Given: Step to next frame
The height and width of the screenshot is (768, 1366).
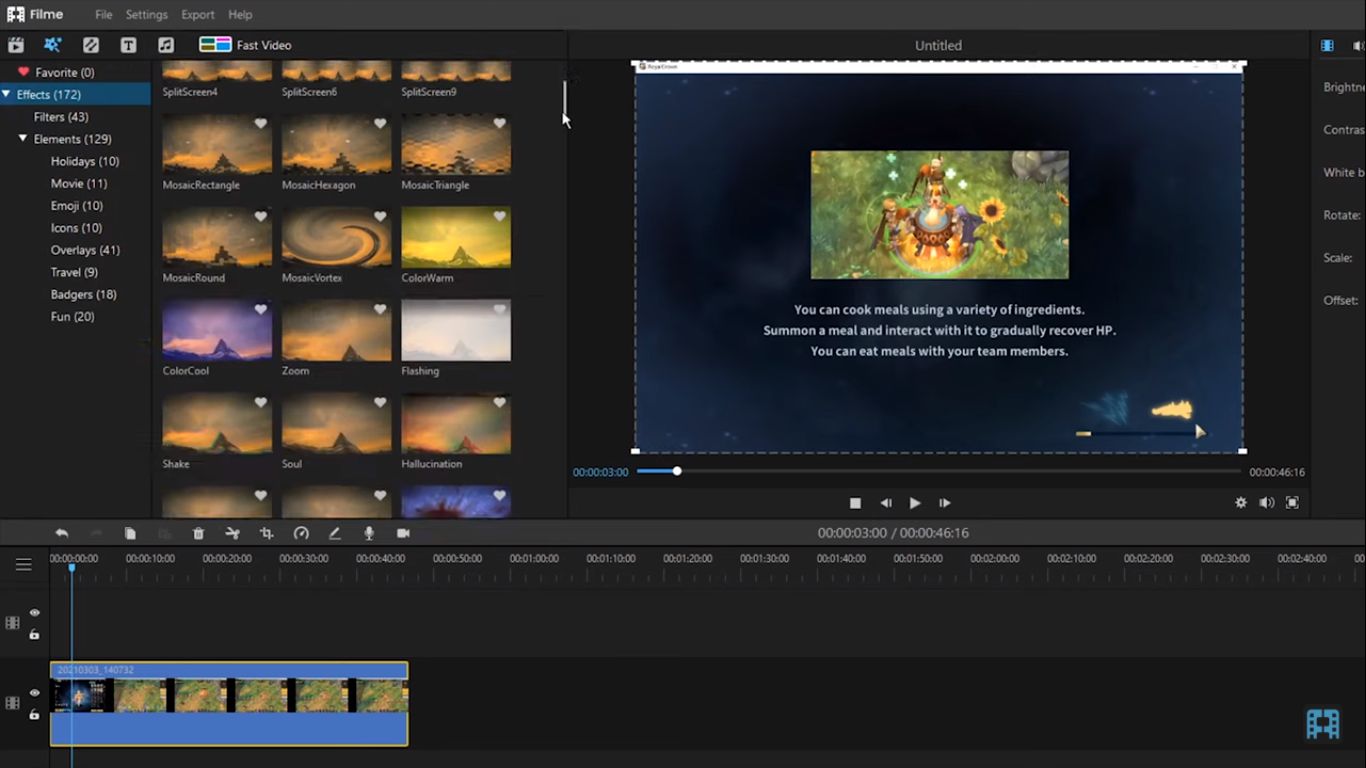Looking at the screenshot, I should 945,503.
